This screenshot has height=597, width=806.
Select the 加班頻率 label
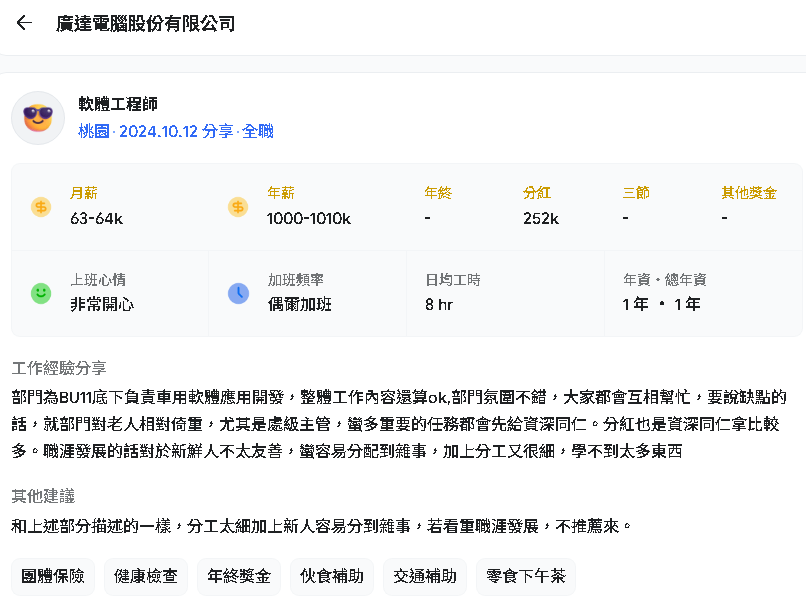(x=296, y=280)
